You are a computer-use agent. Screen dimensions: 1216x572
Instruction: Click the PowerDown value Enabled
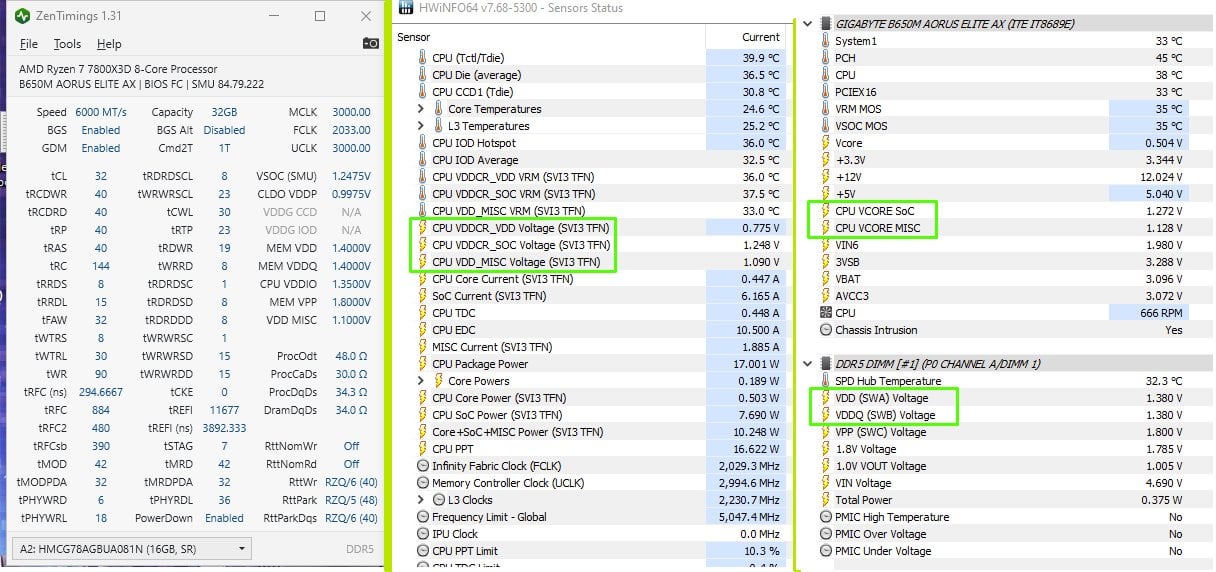click(x=224, y=518)
